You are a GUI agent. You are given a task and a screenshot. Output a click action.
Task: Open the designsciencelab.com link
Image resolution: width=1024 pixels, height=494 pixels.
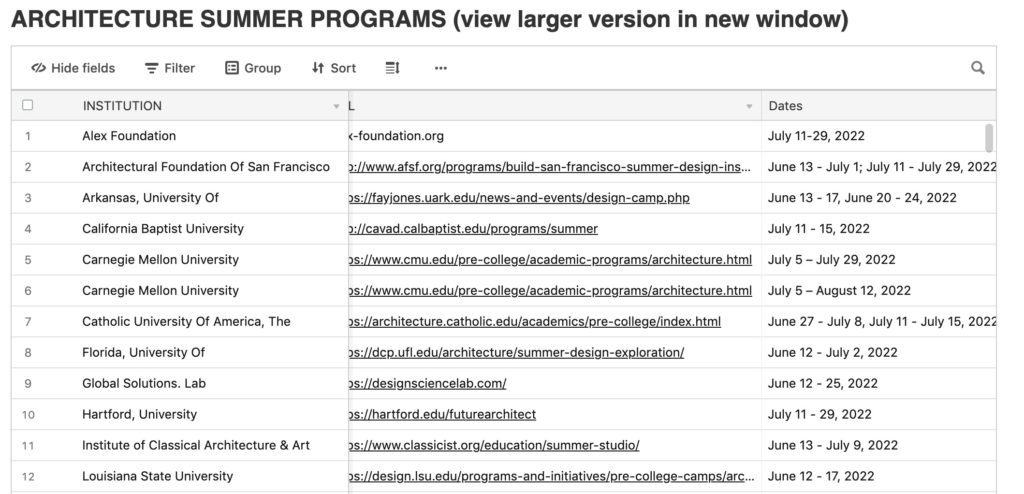click(x=428, y=384)
